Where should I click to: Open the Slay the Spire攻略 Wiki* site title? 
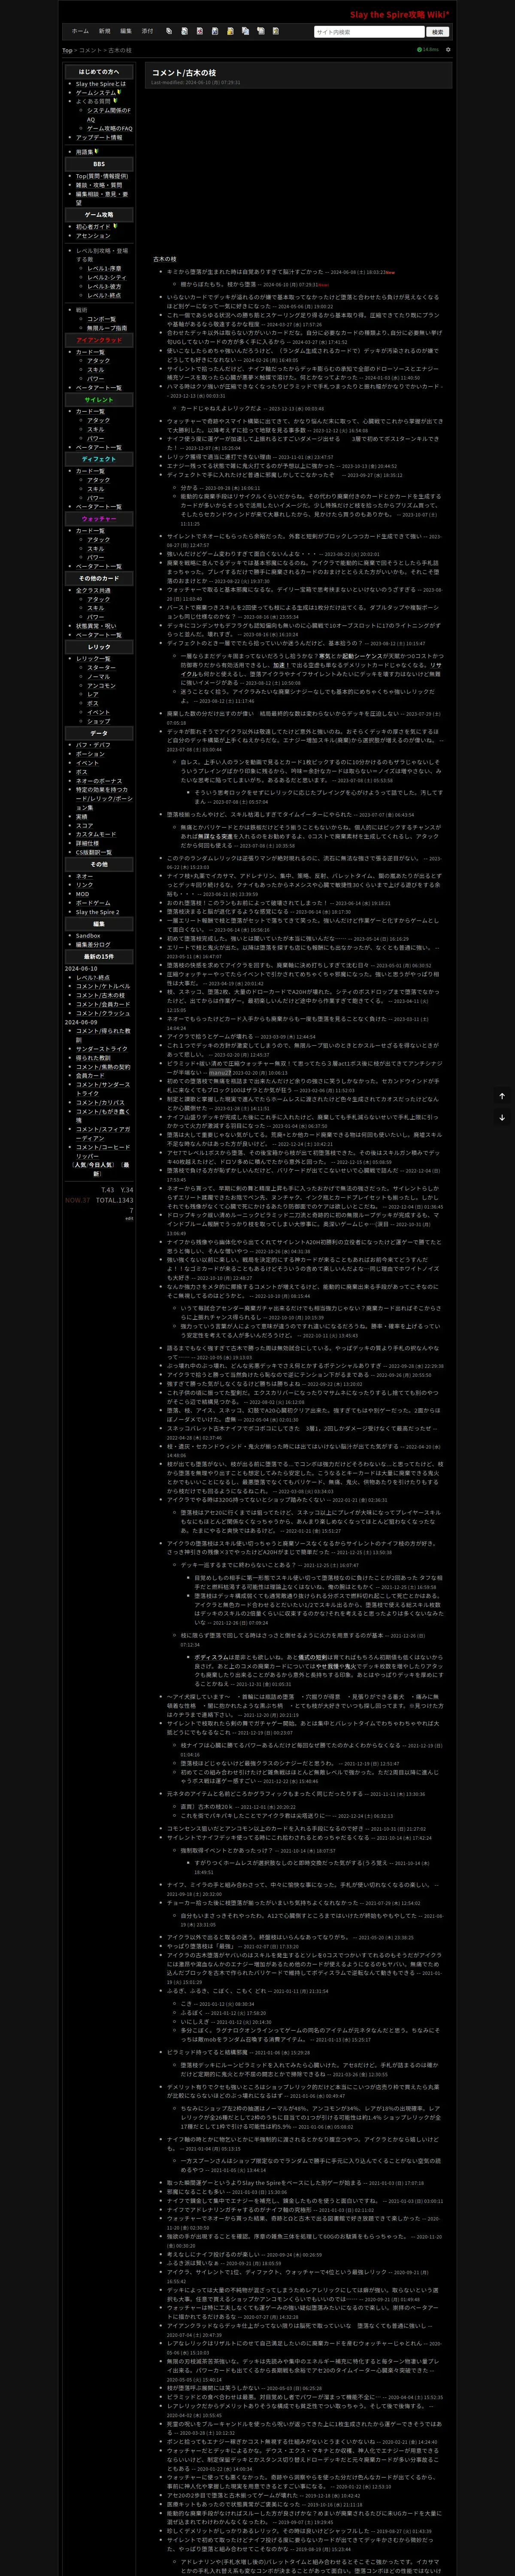click(x=399, y=15)
